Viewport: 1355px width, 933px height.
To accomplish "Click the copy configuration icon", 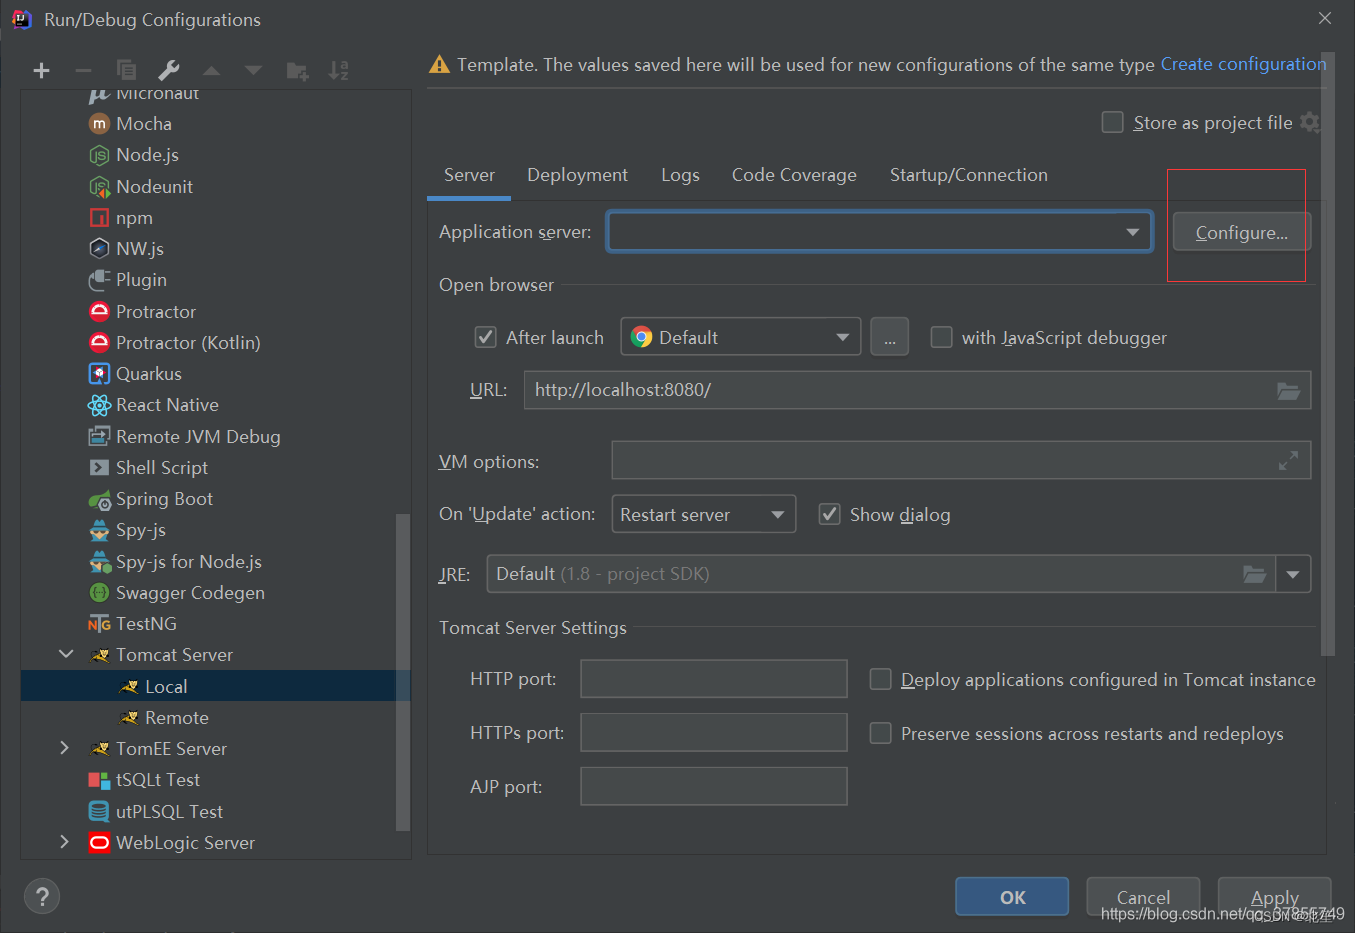I will pos(126,70).
